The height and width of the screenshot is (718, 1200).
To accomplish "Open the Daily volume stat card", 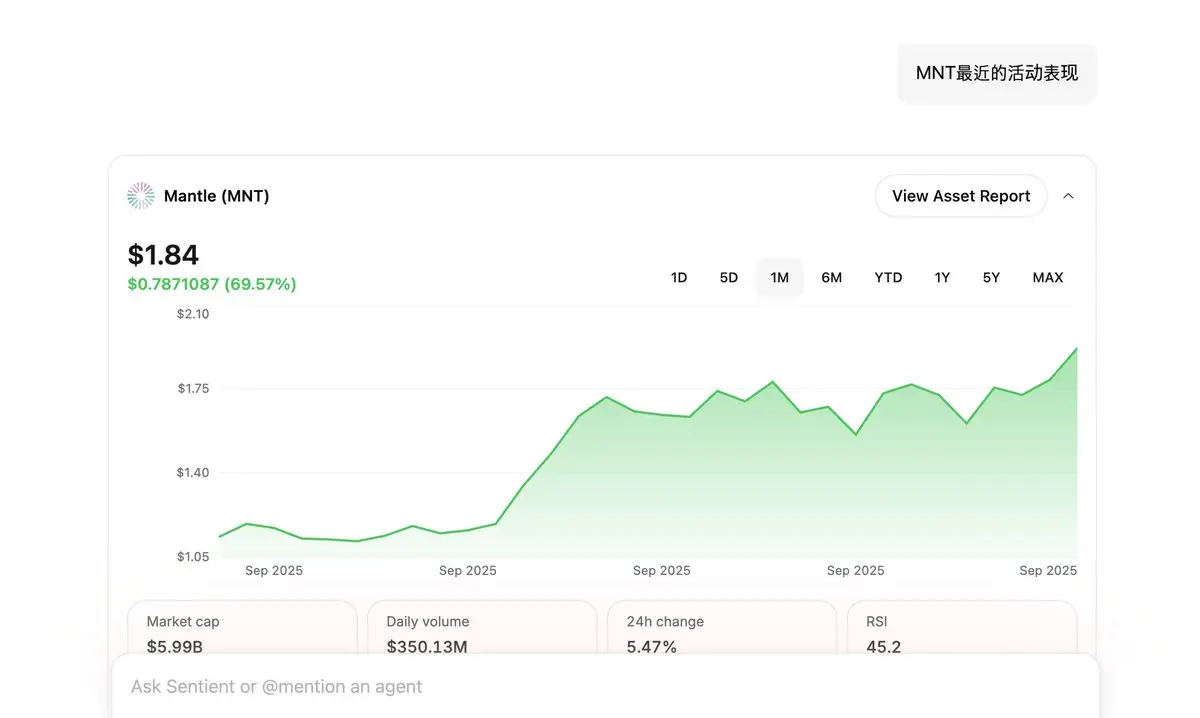I will pyautogui.click(x=482, y=628).
